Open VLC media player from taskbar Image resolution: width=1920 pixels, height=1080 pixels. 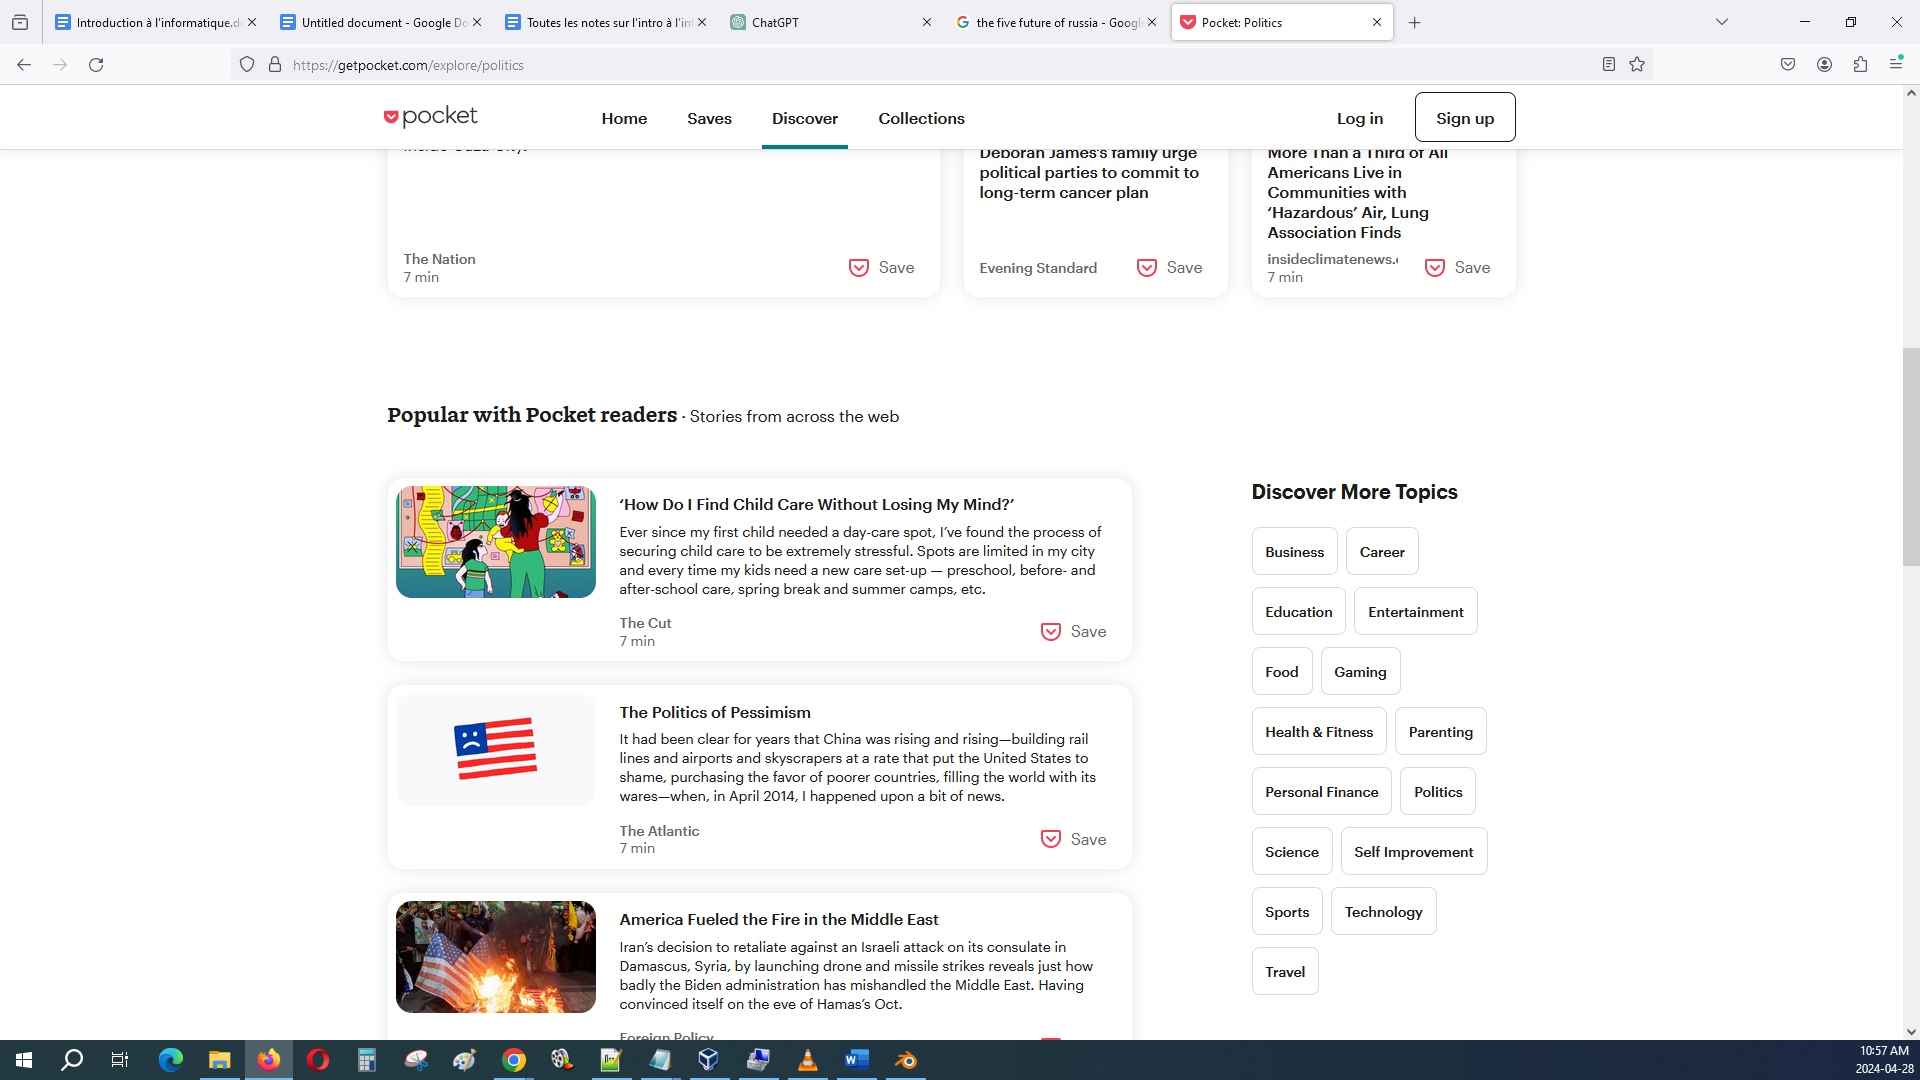807,1060
